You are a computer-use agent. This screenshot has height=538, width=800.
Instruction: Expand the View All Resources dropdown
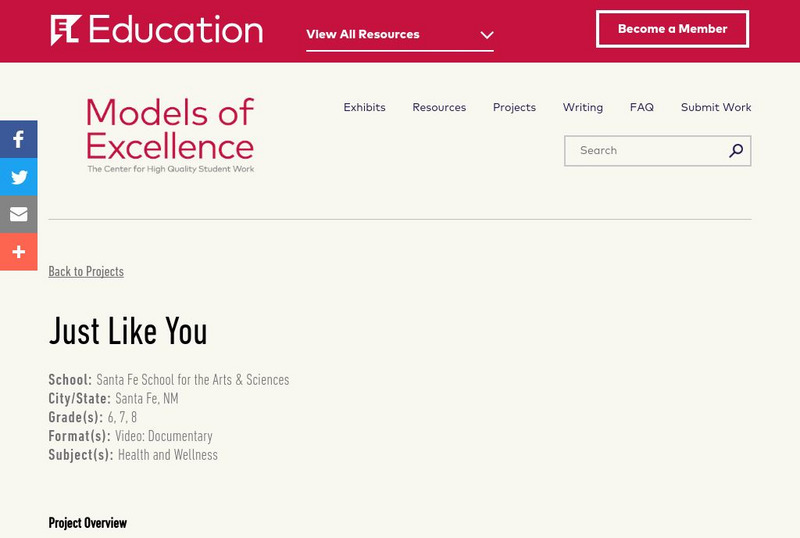363,34
